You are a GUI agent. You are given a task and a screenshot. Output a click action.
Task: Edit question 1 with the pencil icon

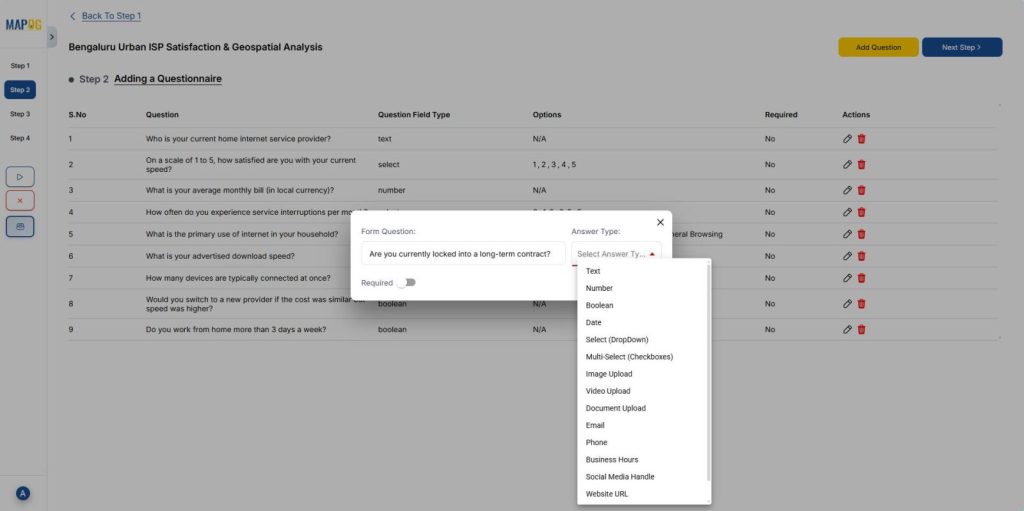(x=847, y=139)
